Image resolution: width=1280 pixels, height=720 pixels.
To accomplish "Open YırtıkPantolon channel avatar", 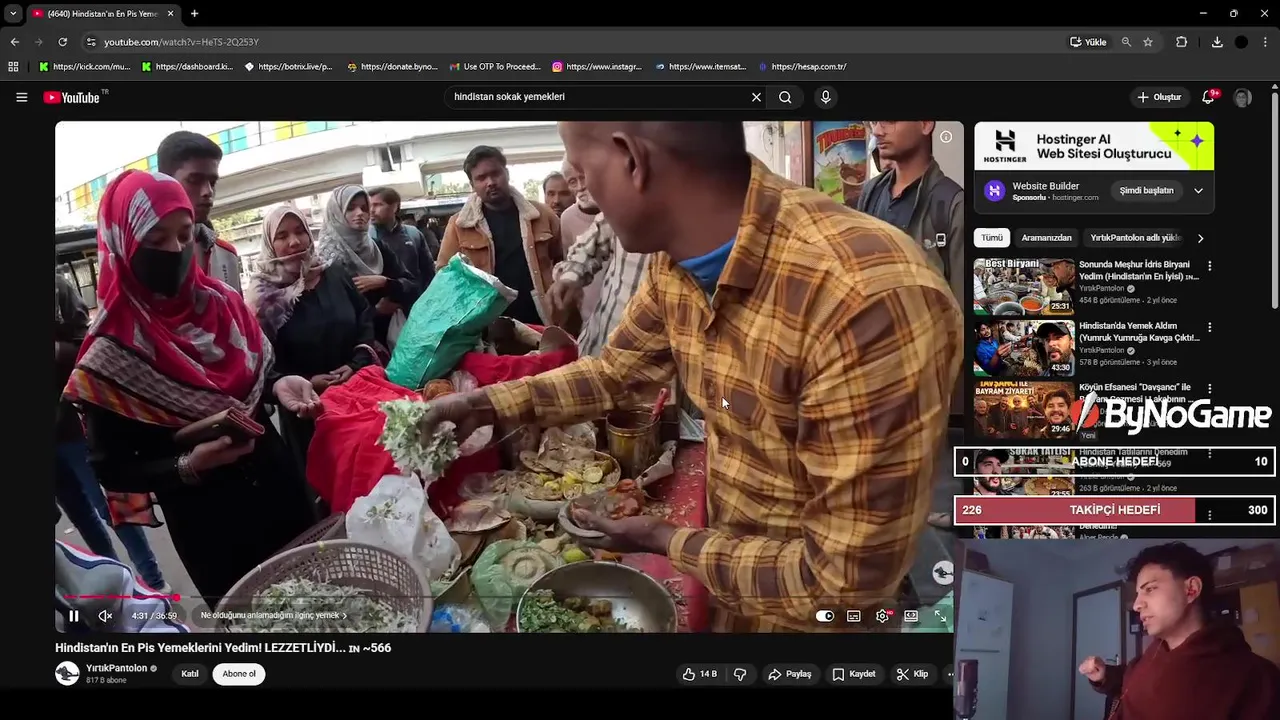I will pyautogui.click(x=67, y=673).
